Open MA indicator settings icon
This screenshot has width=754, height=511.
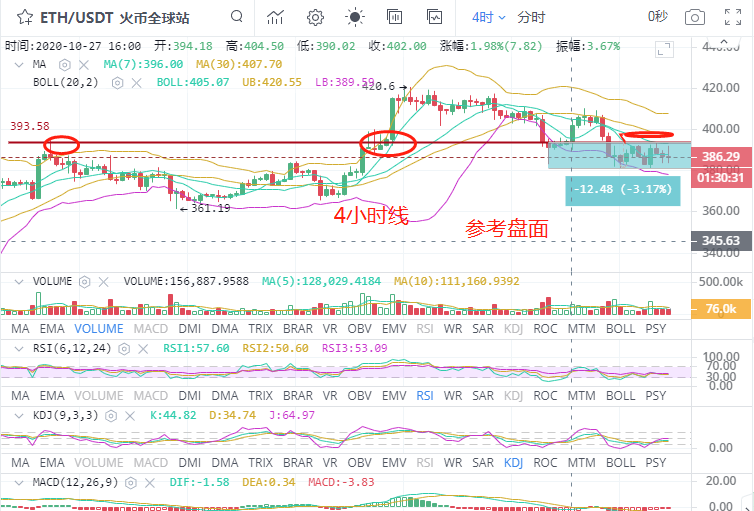point(64,64)
